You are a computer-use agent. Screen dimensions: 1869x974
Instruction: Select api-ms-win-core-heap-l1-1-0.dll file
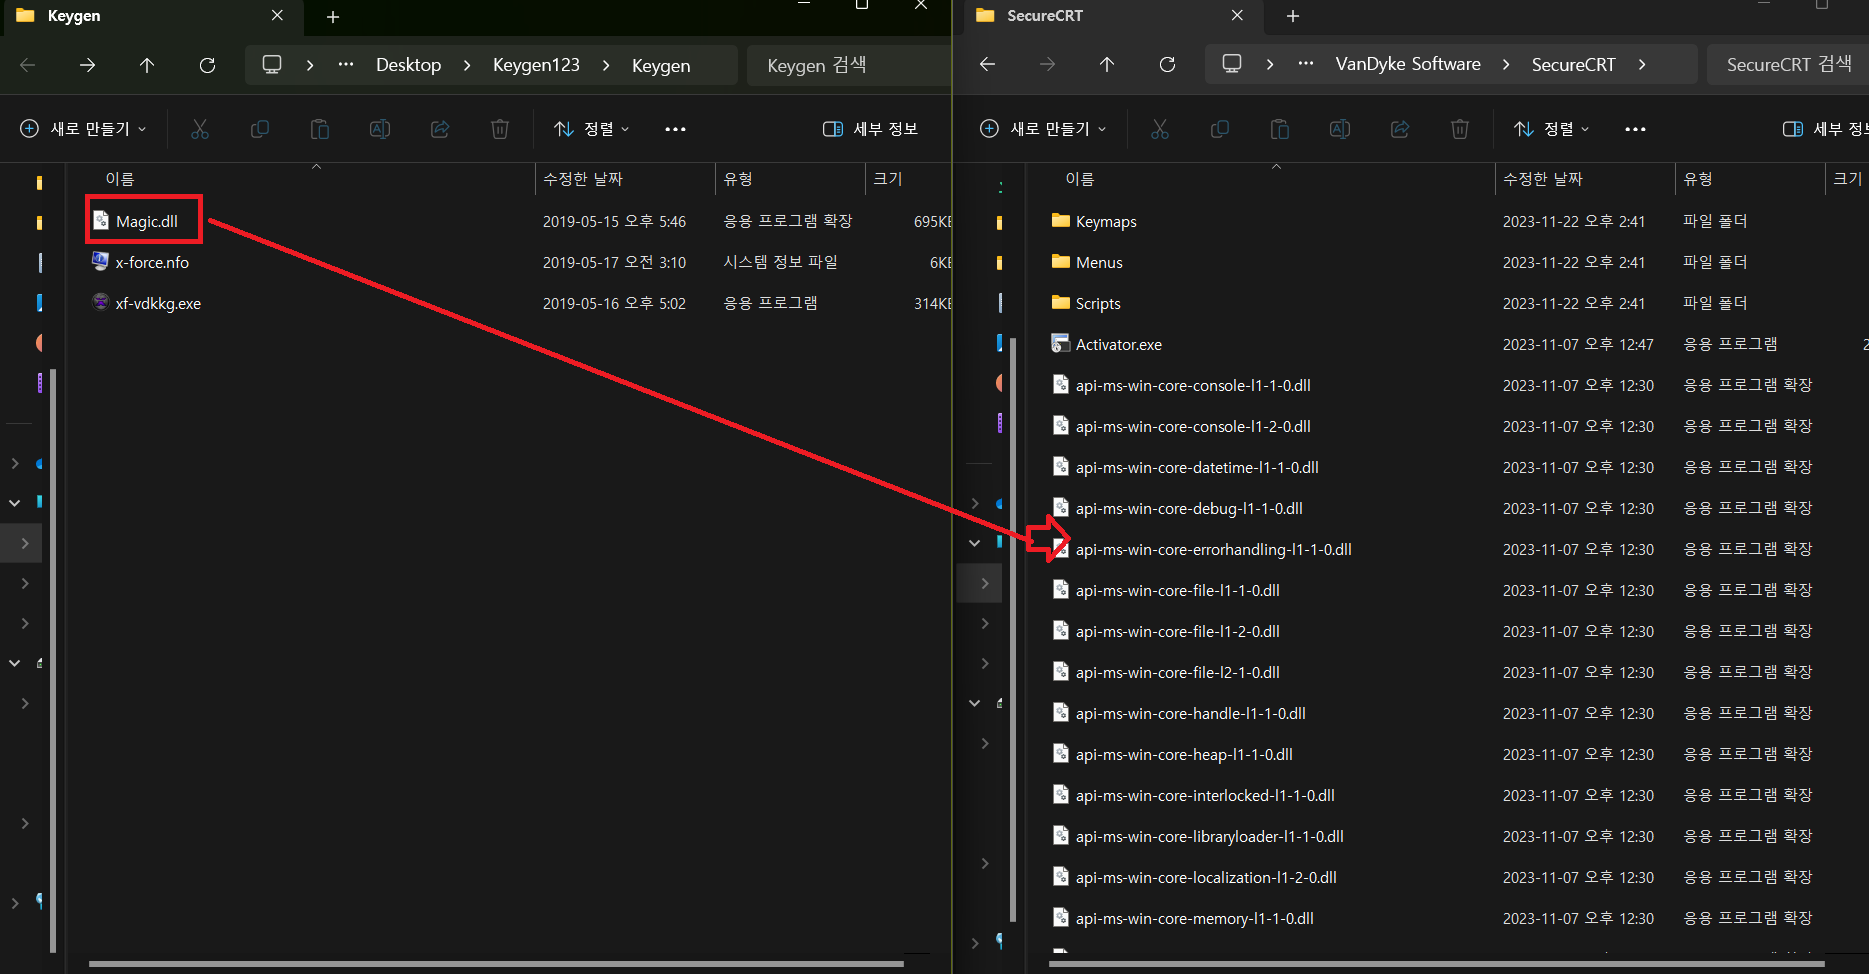point(1184,754)
